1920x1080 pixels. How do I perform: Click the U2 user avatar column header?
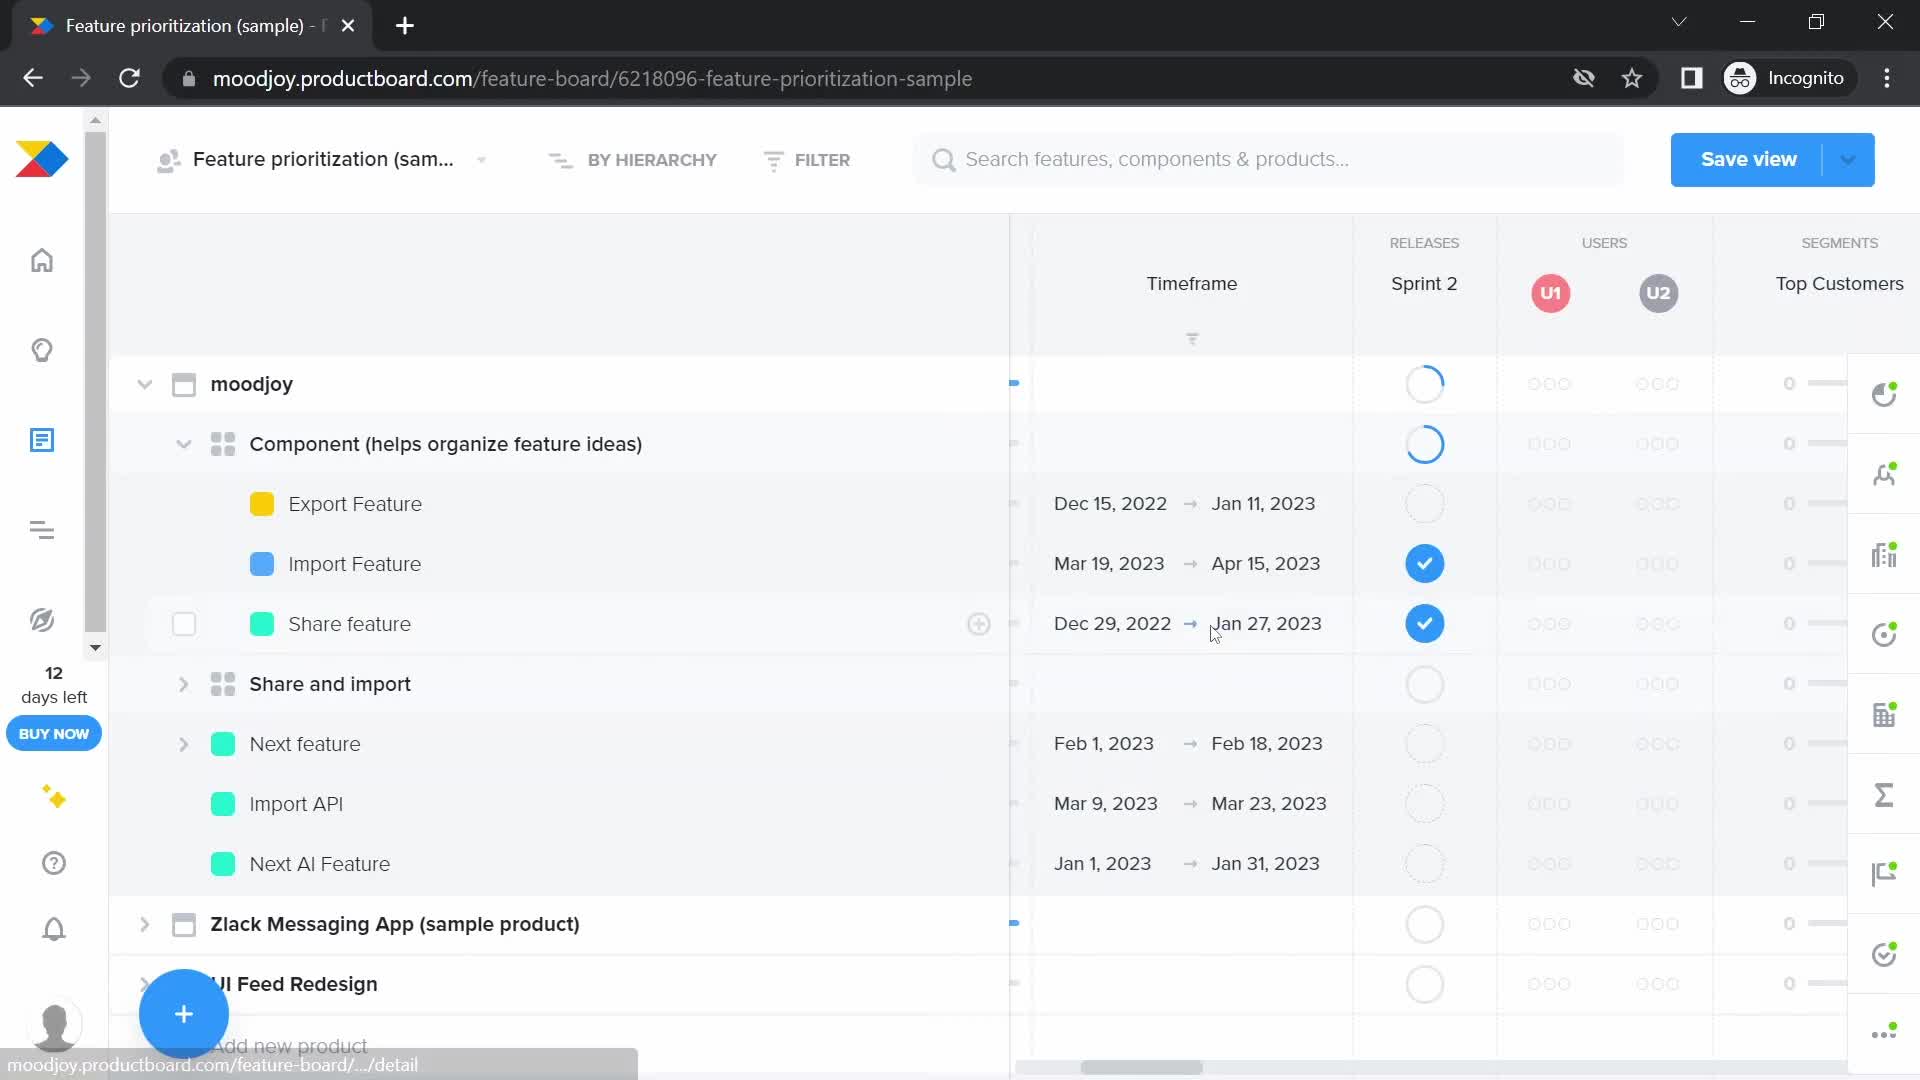point(1658,293)
